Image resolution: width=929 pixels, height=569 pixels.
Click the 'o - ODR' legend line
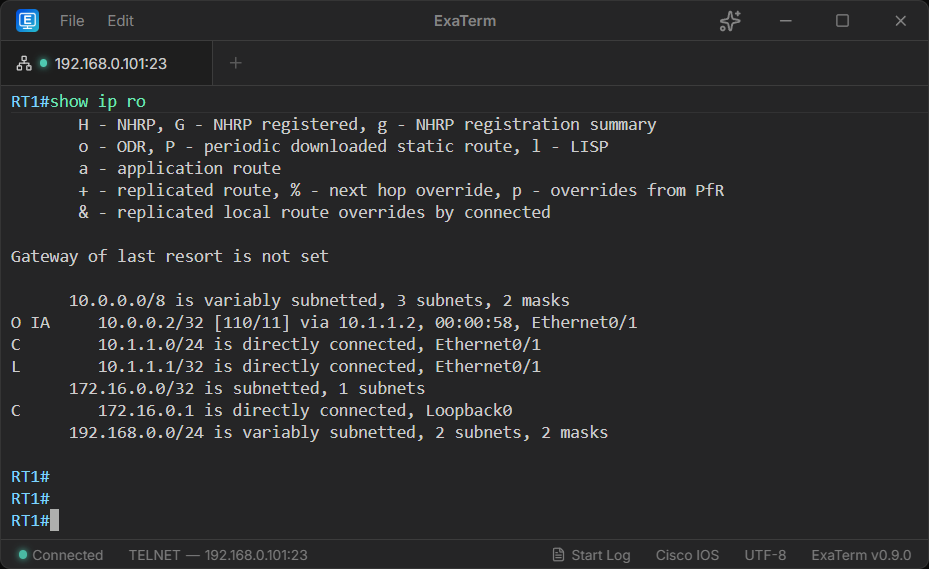pyautogui.click(x=344, y=146)
